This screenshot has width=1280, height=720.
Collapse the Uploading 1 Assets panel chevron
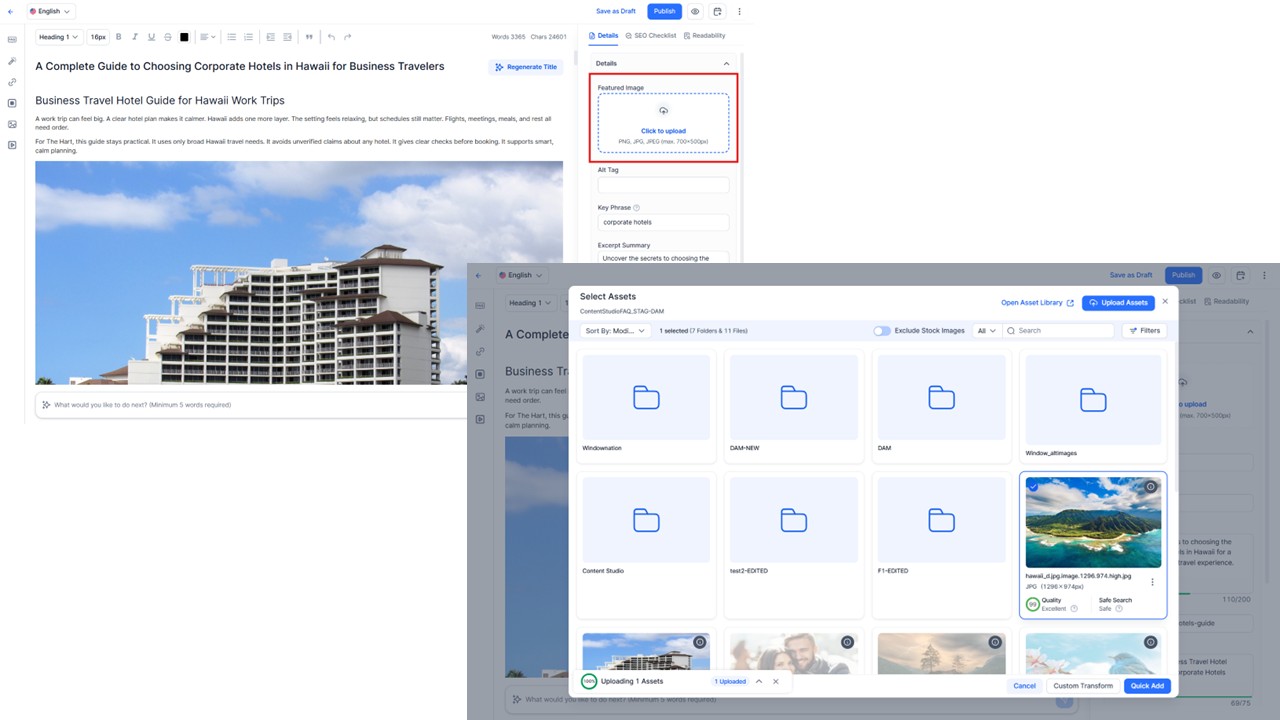(x=759, y=681)
